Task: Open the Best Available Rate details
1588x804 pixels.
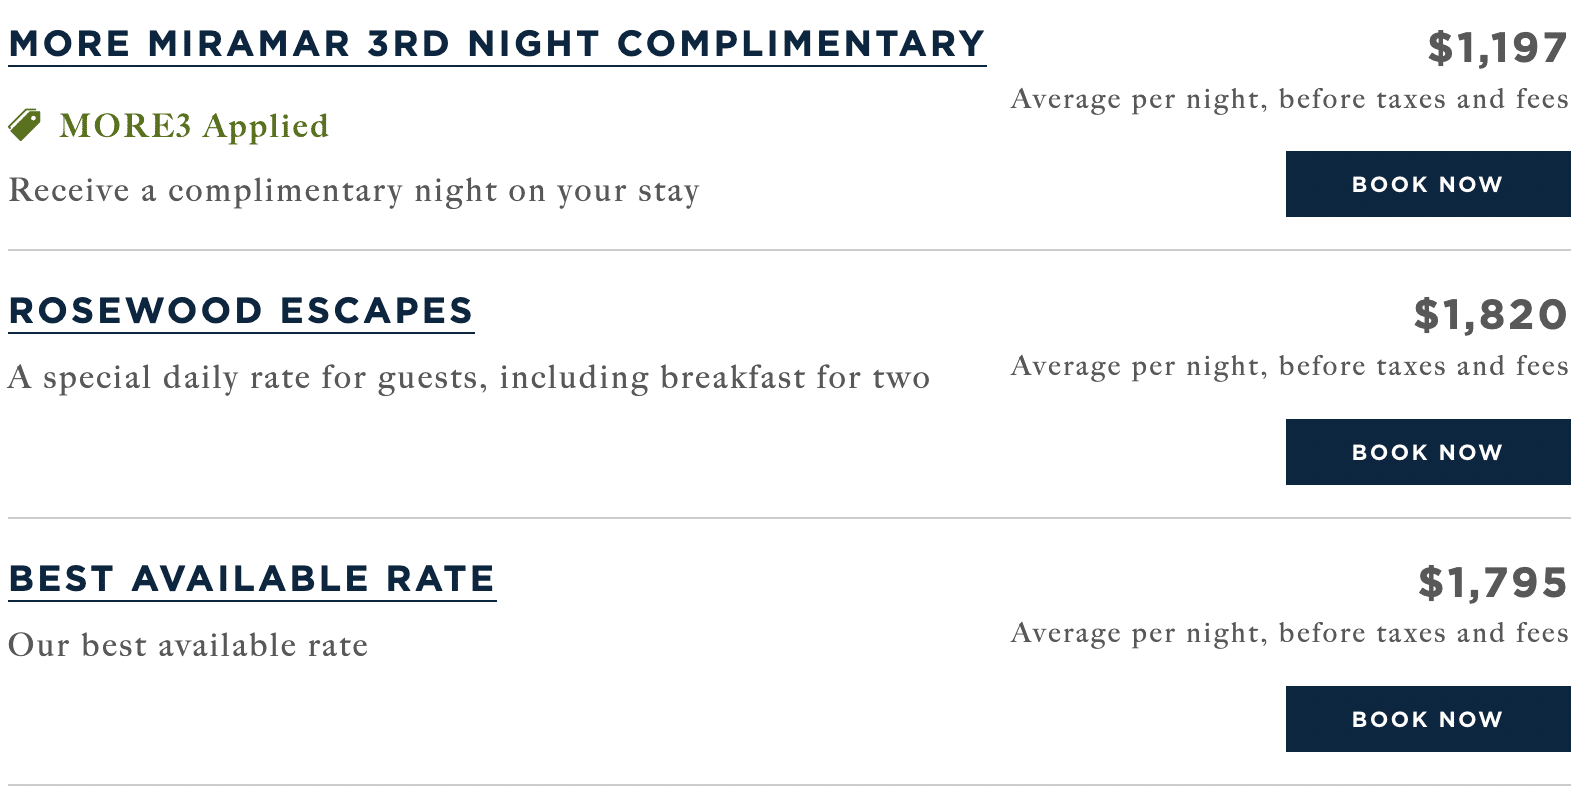Action: 252,579
